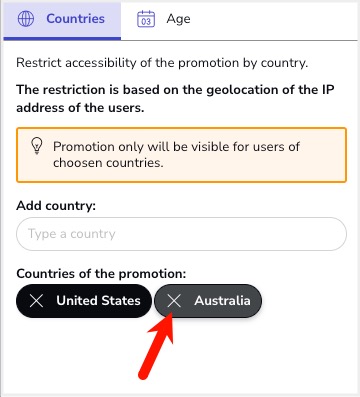The image size is (360, 397).
Task: Click the yellow promotion visibility tip box
Action: [181, 155]
